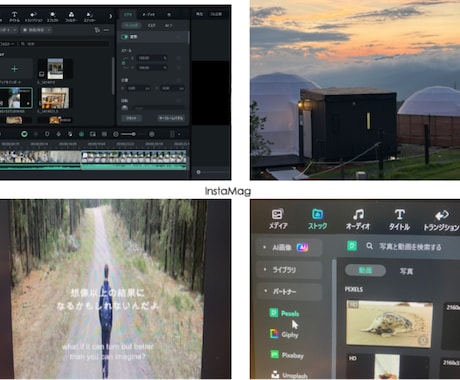This screenshot has height=380, width=460.
Task: Switch to first tab of properties panel
Action: 128,15
